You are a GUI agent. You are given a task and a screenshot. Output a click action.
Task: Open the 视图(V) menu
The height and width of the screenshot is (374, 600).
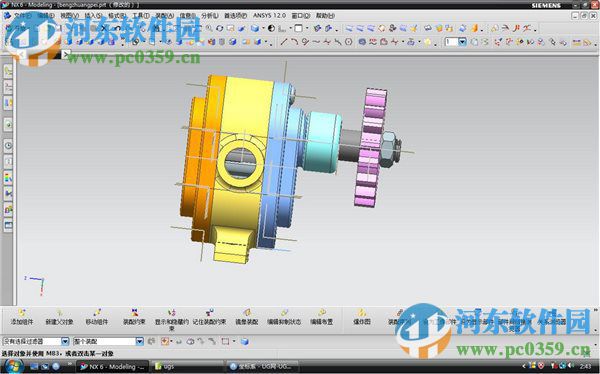click(x=69, y=16)
